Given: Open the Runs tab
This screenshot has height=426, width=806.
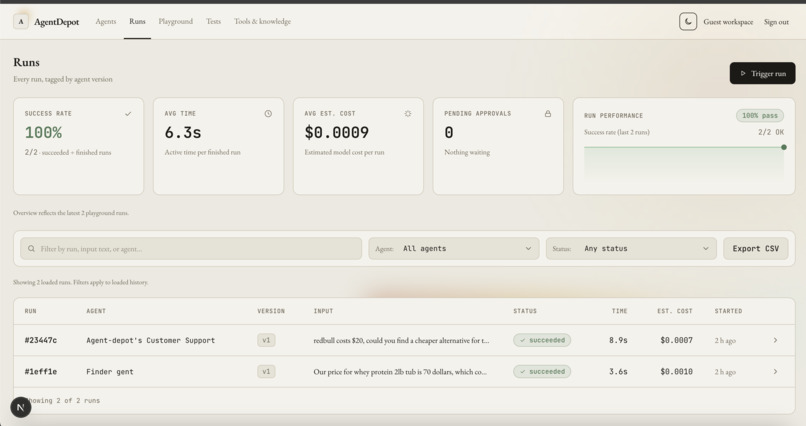Looking at the screenshot, I should pyautogui.click(x=137, y=22).
